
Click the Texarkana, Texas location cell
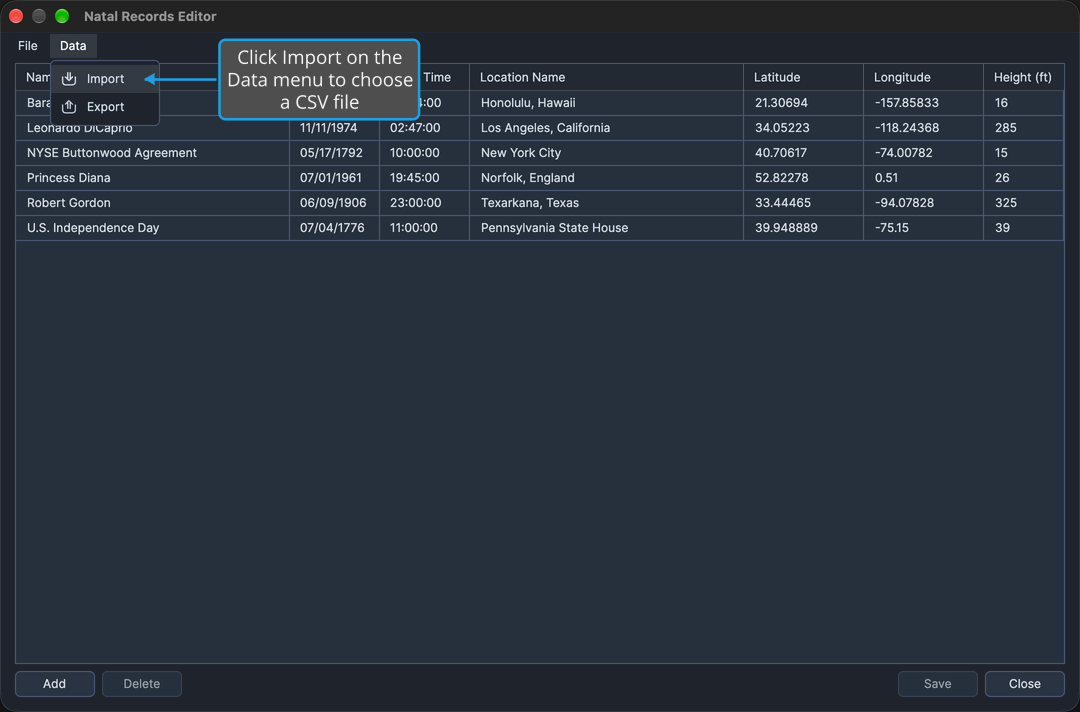click(x=606, y=203)
